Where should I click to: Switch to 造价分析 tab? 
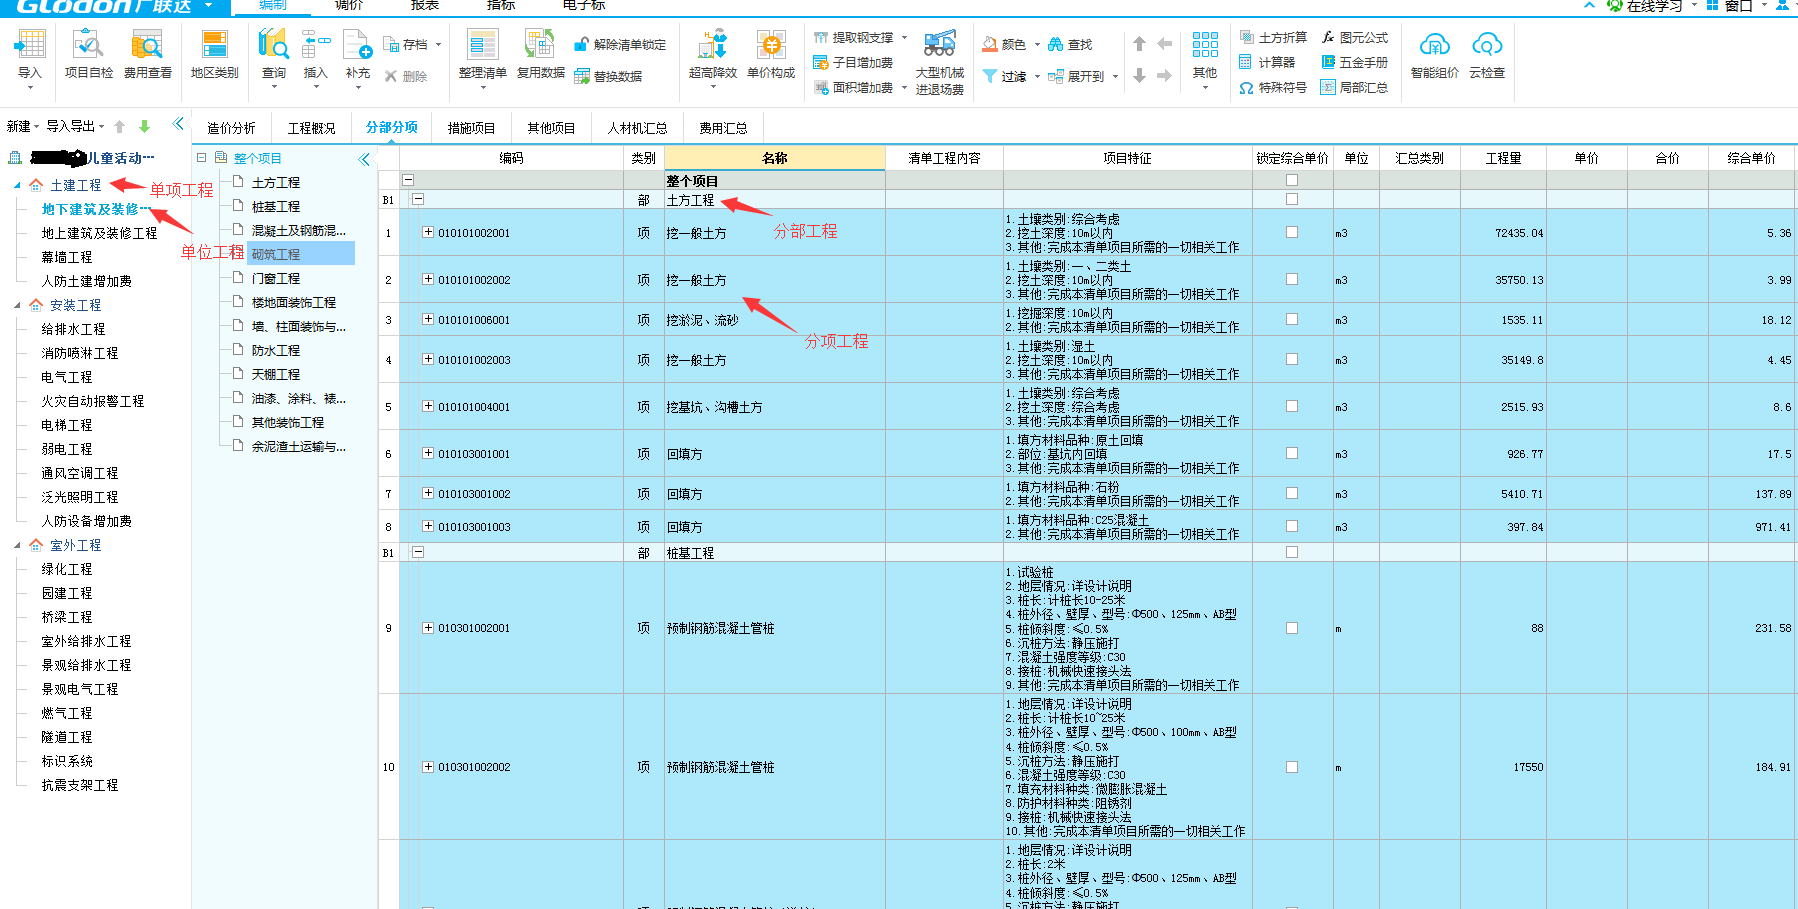tap(231, 128)
